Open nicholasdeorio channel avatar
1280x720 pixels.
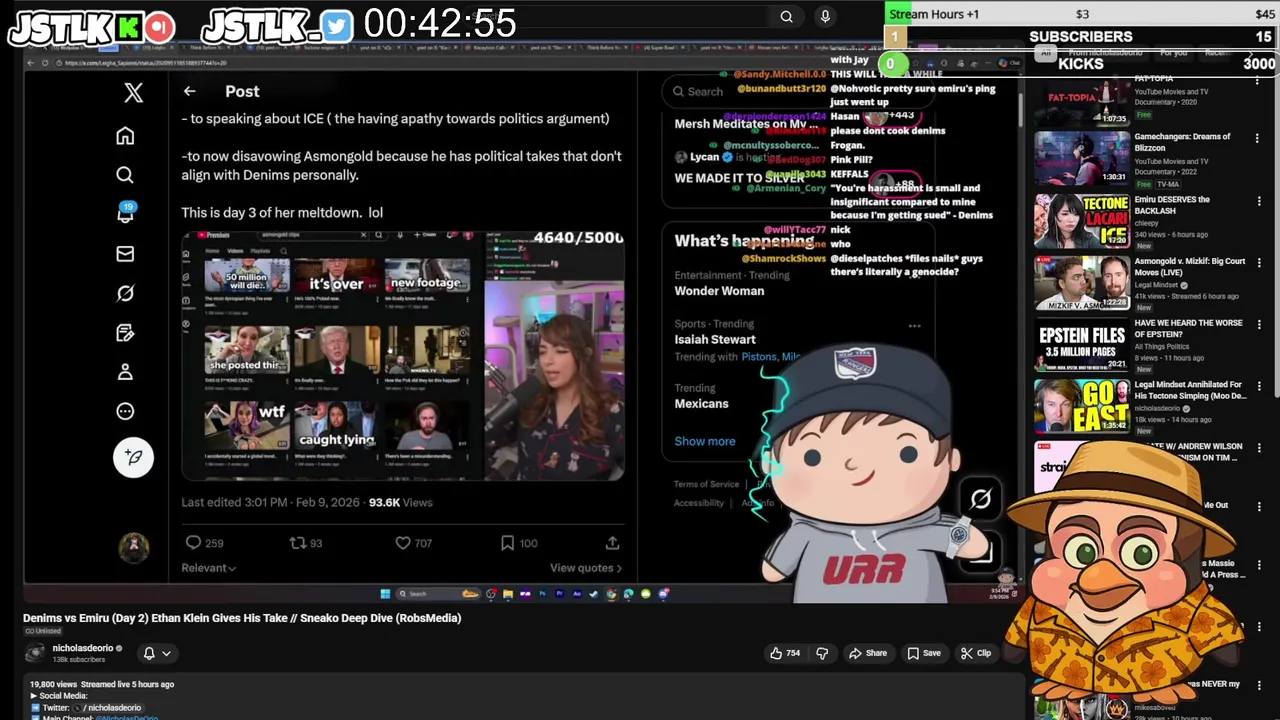[35, 653]
